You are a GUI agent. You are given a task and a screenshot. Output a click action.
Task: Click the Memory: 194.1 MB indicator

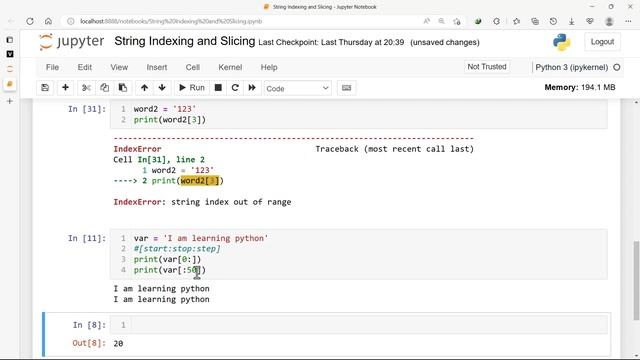pyautogui.click(x=580, y=87)
